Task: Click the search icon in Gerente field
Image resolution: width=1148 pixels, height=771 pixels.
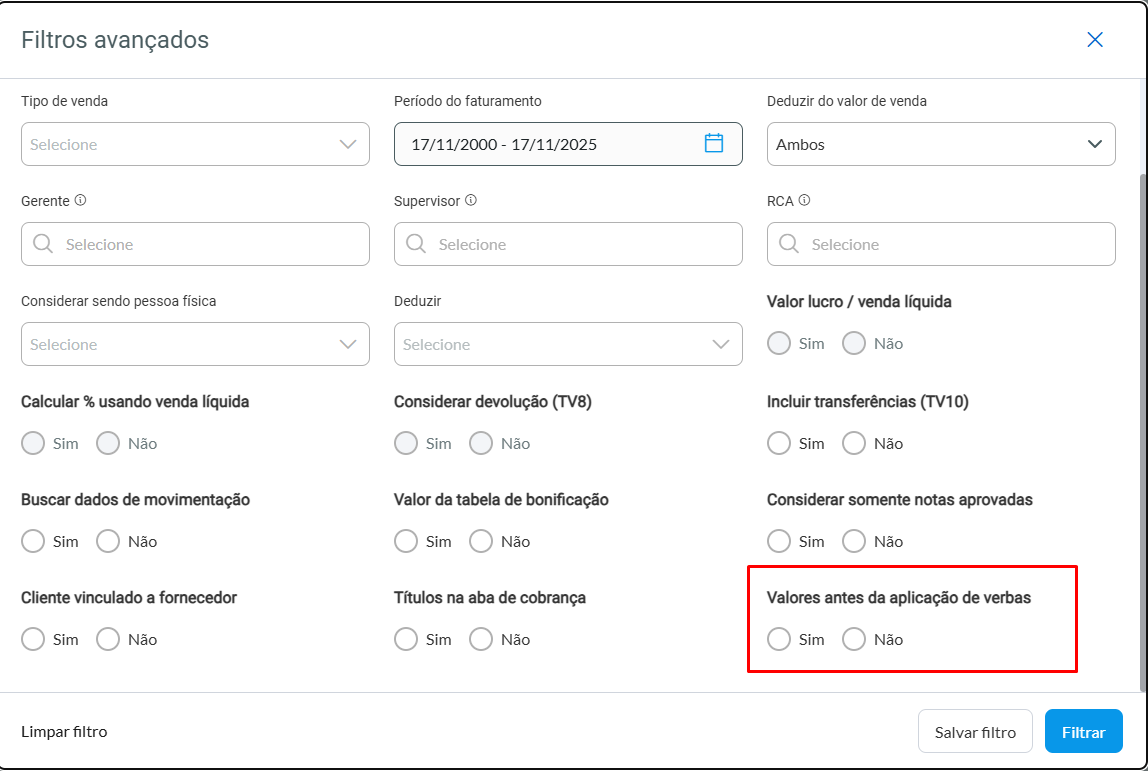Action: tap(43, 244)
